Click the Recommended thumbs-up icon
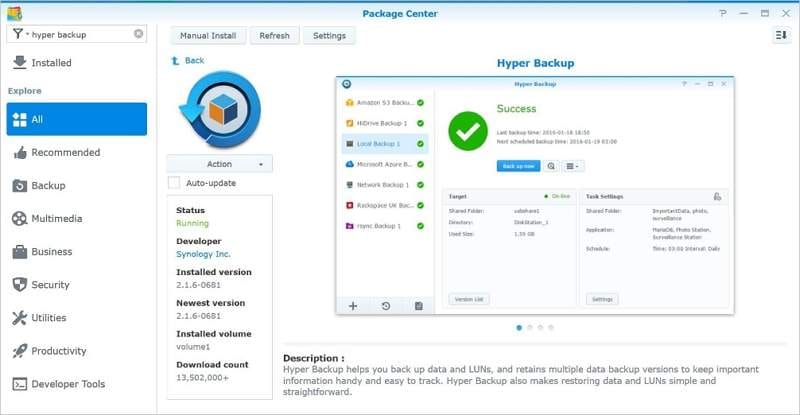800x415 pixels. point(19,152)
